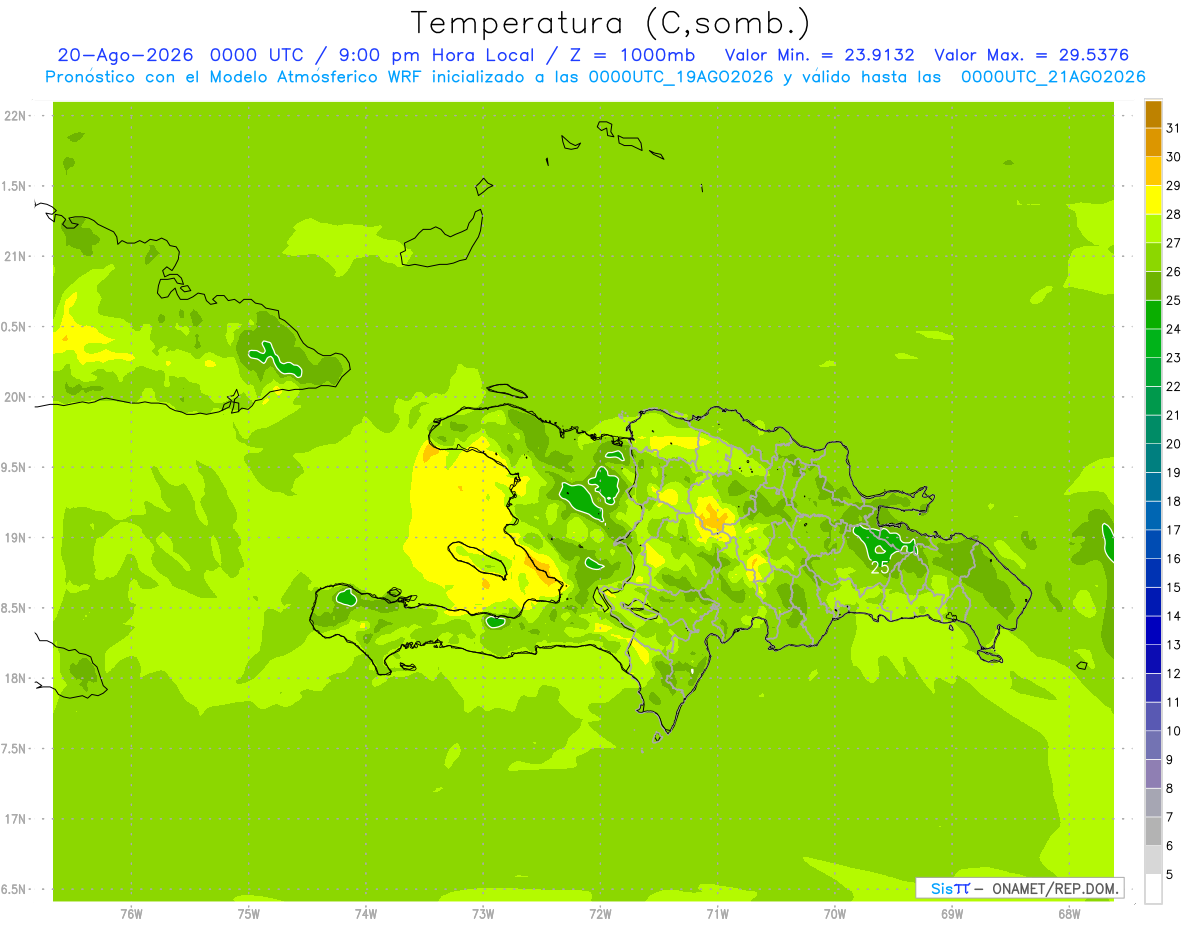The height and width of the screenshot is (927, 1200).
Task: Click the '72W' longitude axis label
Action: tap(600, 914)
